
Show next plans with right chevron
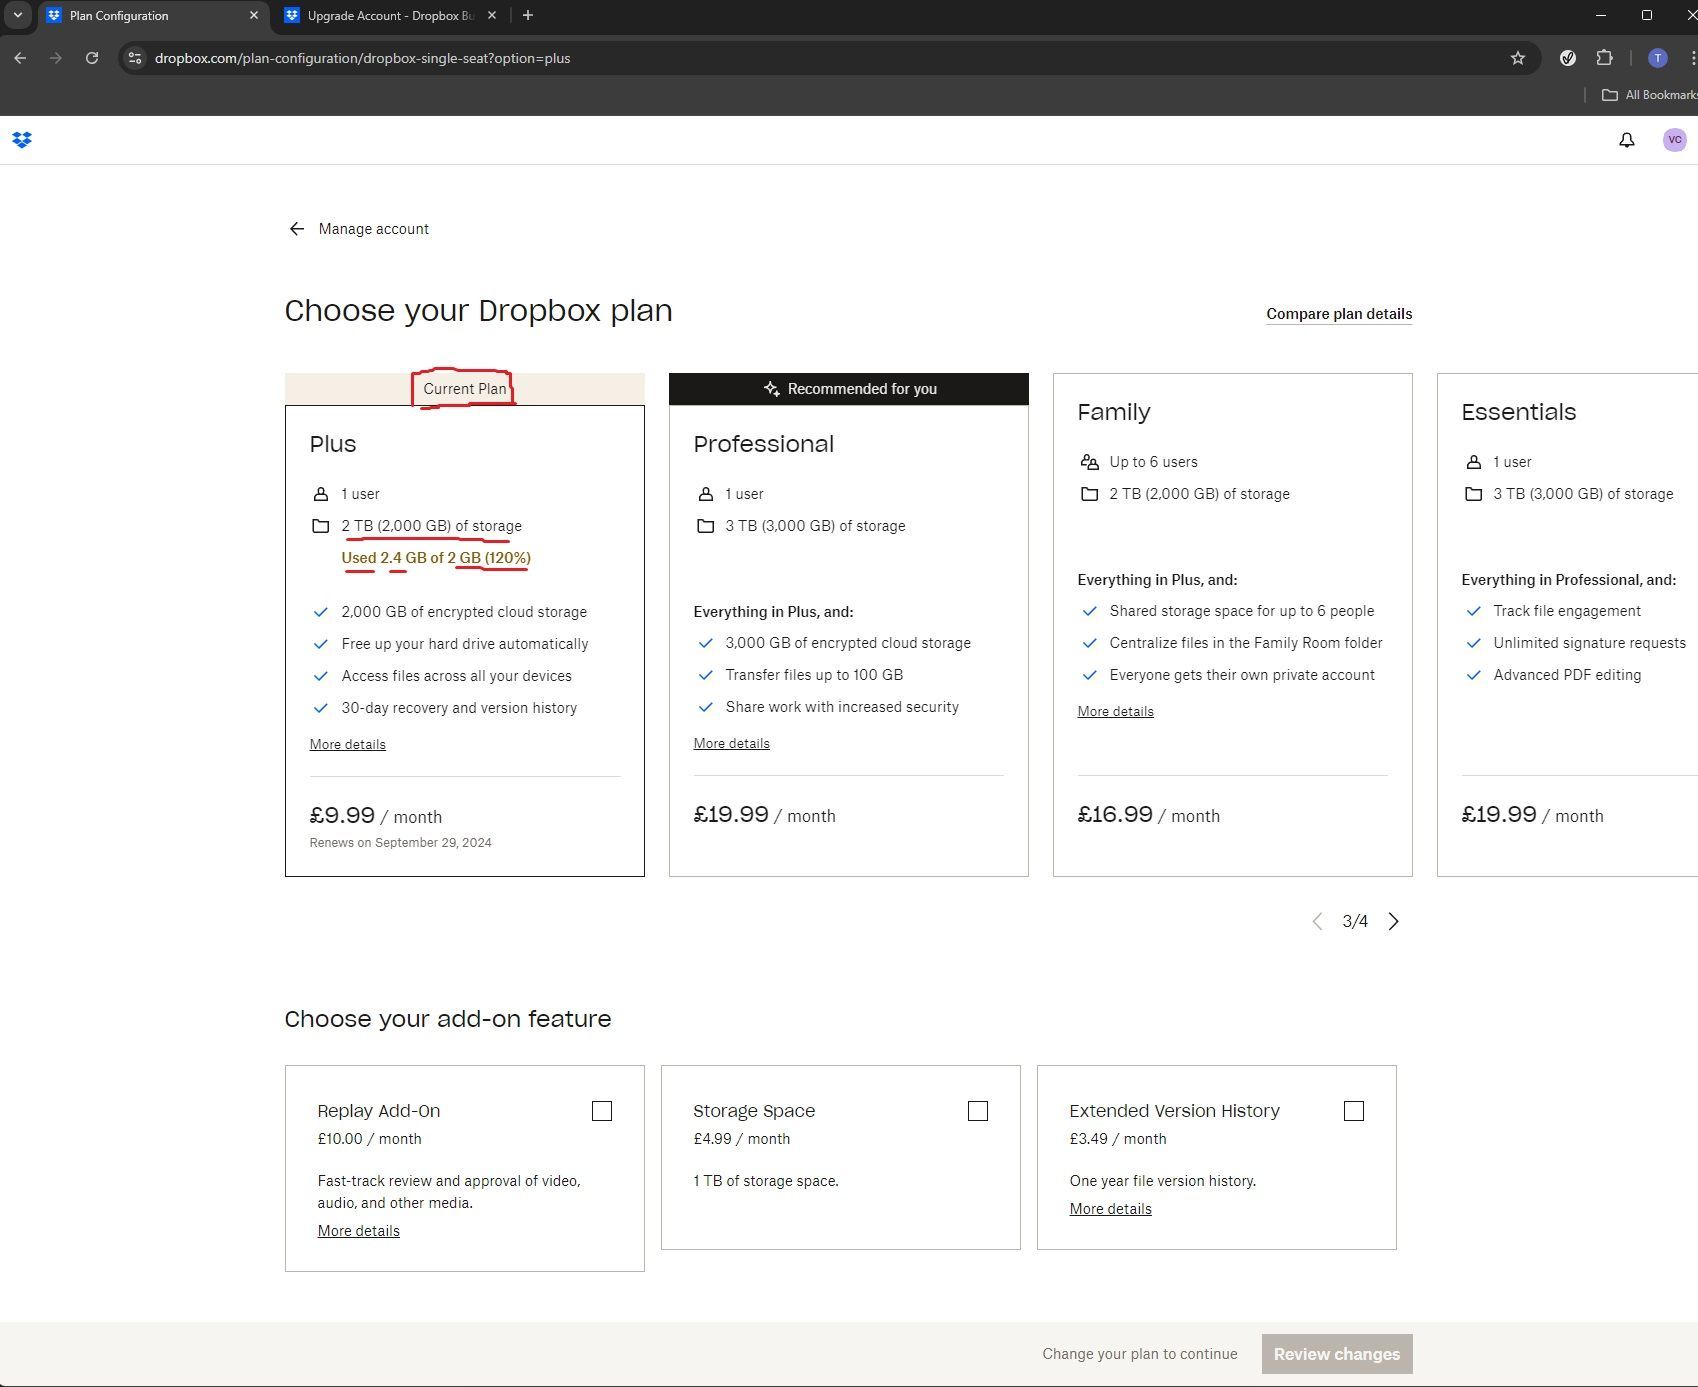point(1394,921)
